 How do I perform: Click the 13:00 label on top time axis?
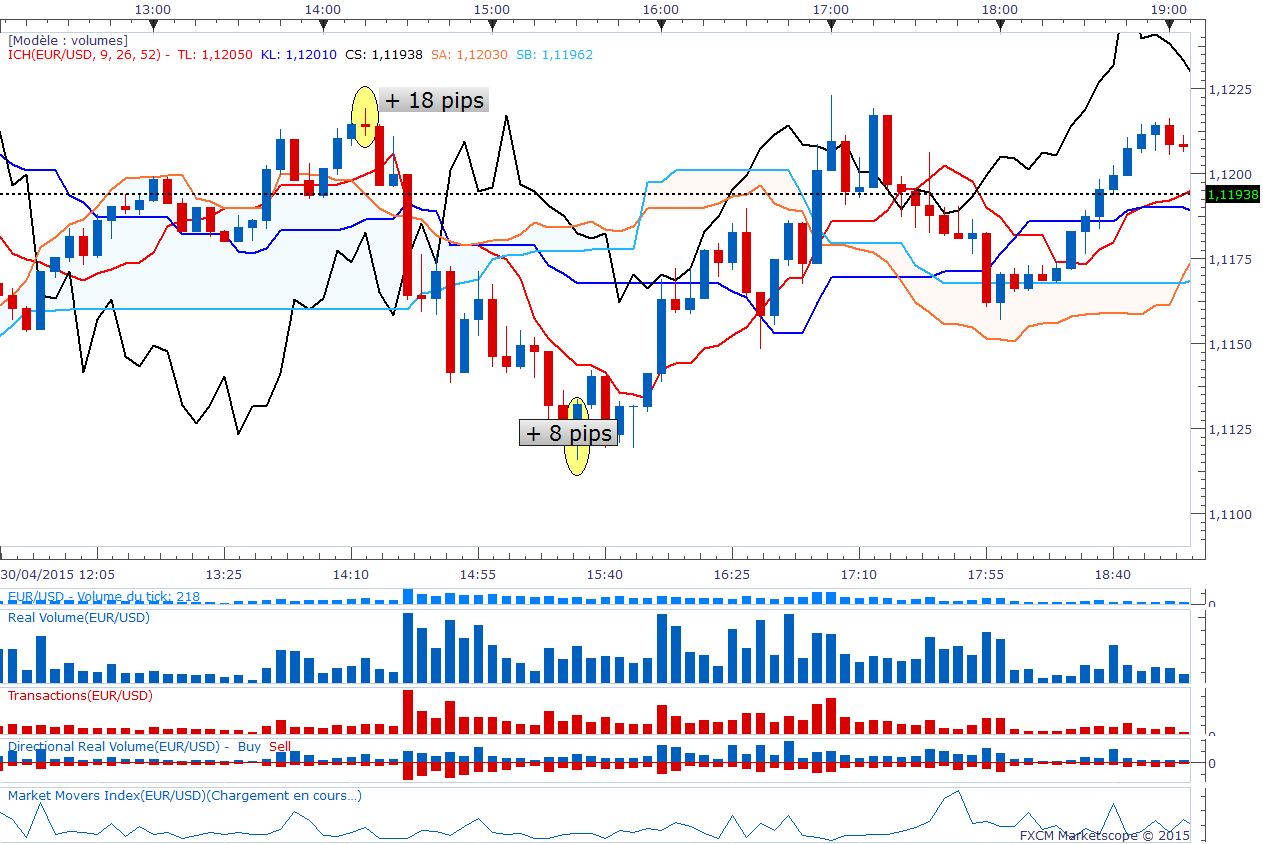[152, 9]
